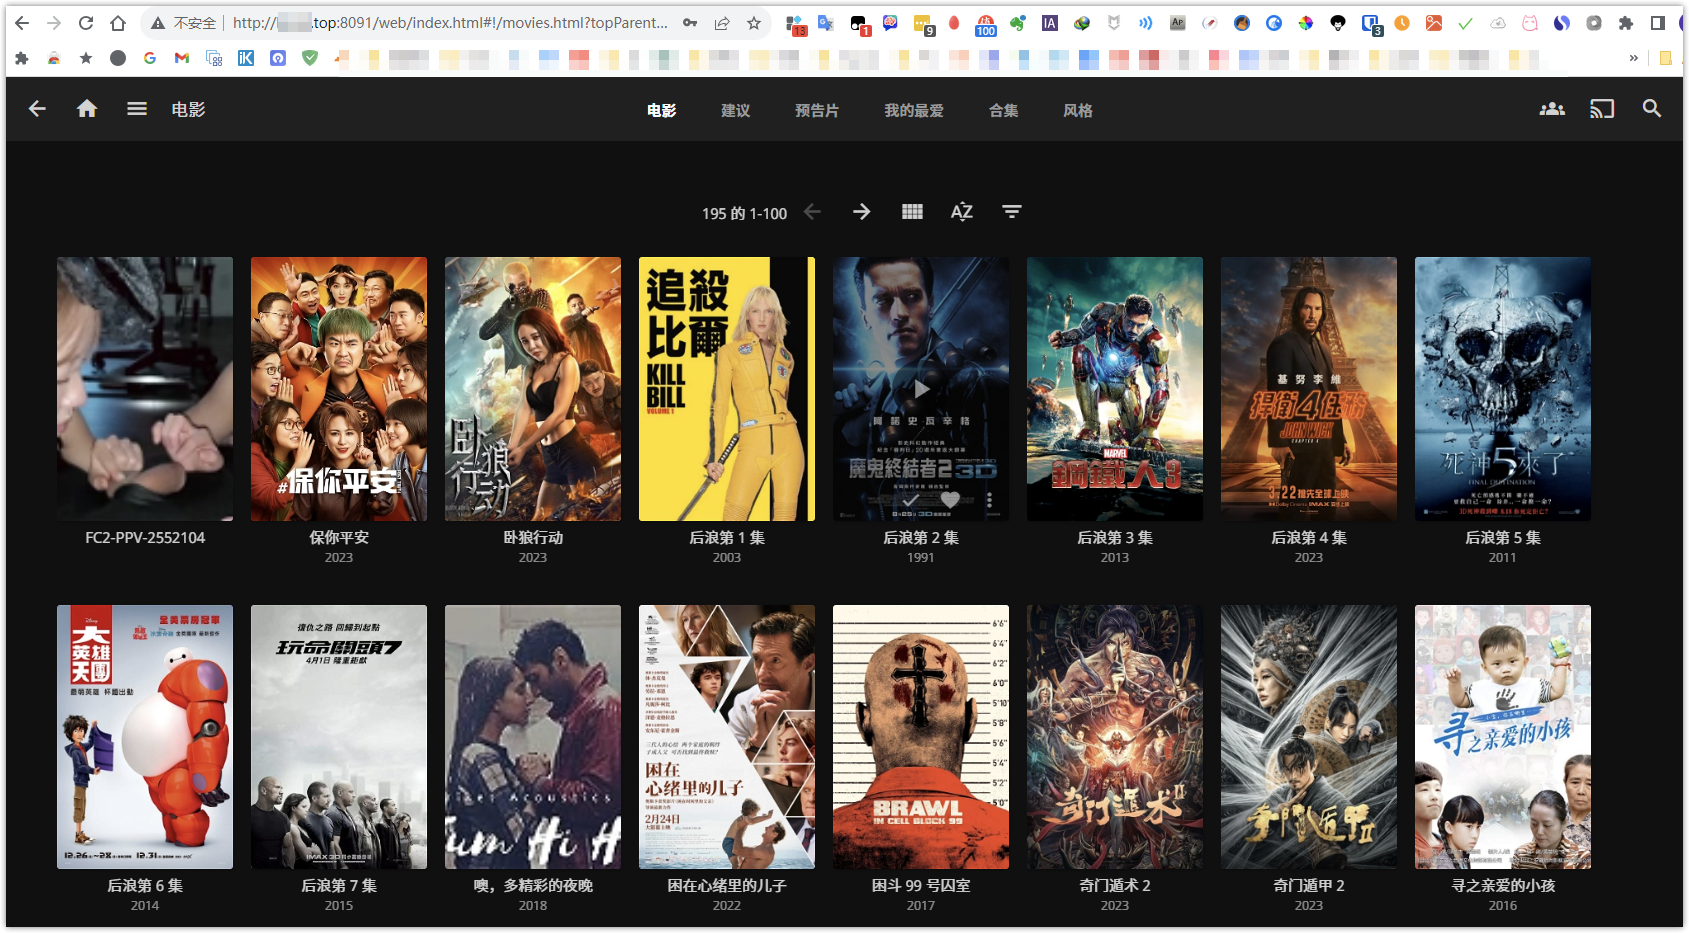The image size is (1689, 933).
Task: Click the previous page arrow
Action: point(813,212)
